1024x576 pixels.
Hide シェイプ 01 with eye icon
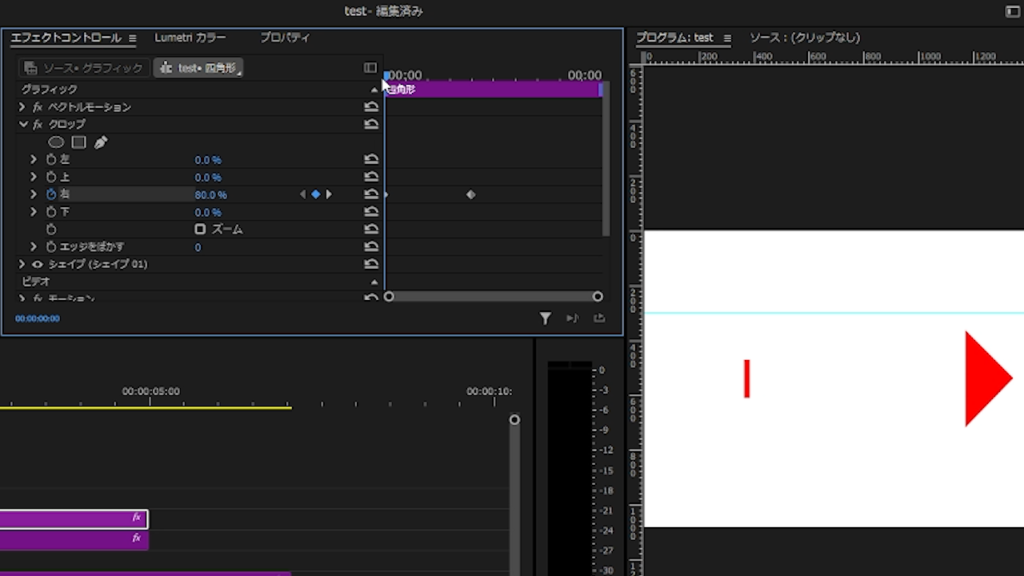click(37, 264)
